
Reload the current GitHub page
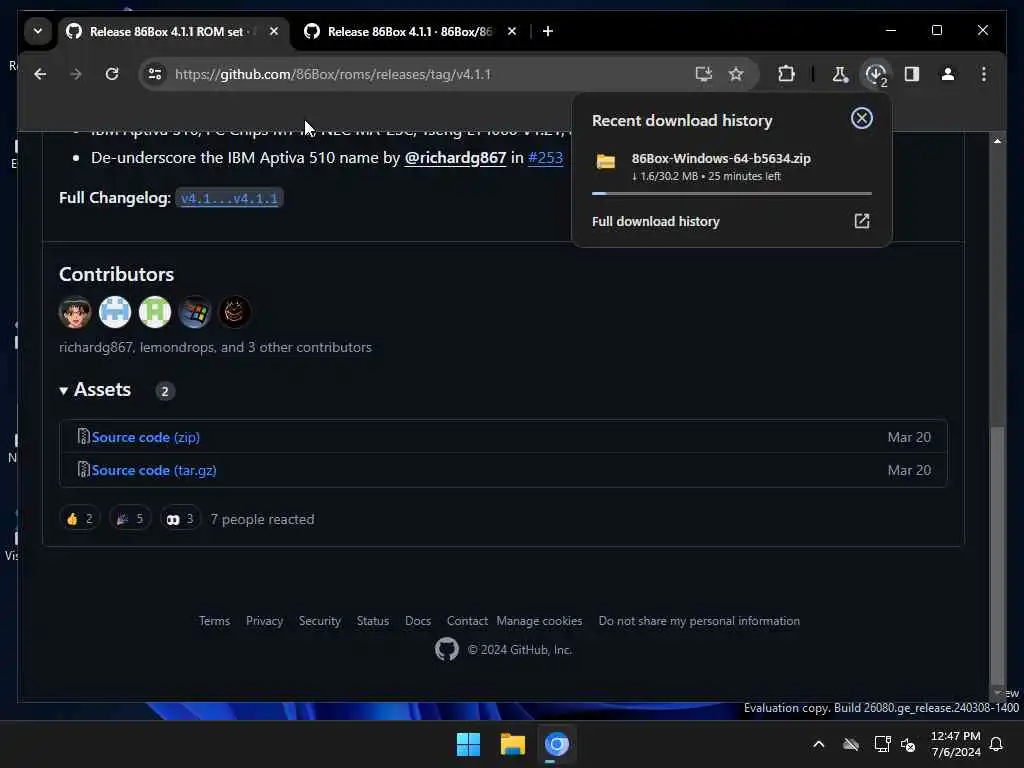coord(112,74)
